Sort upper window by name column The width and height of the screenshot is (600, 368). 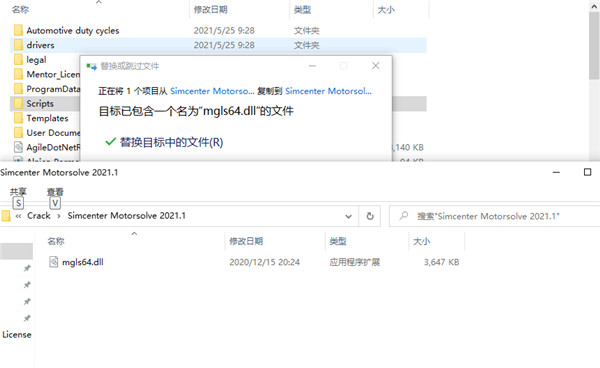coord(20,10)
